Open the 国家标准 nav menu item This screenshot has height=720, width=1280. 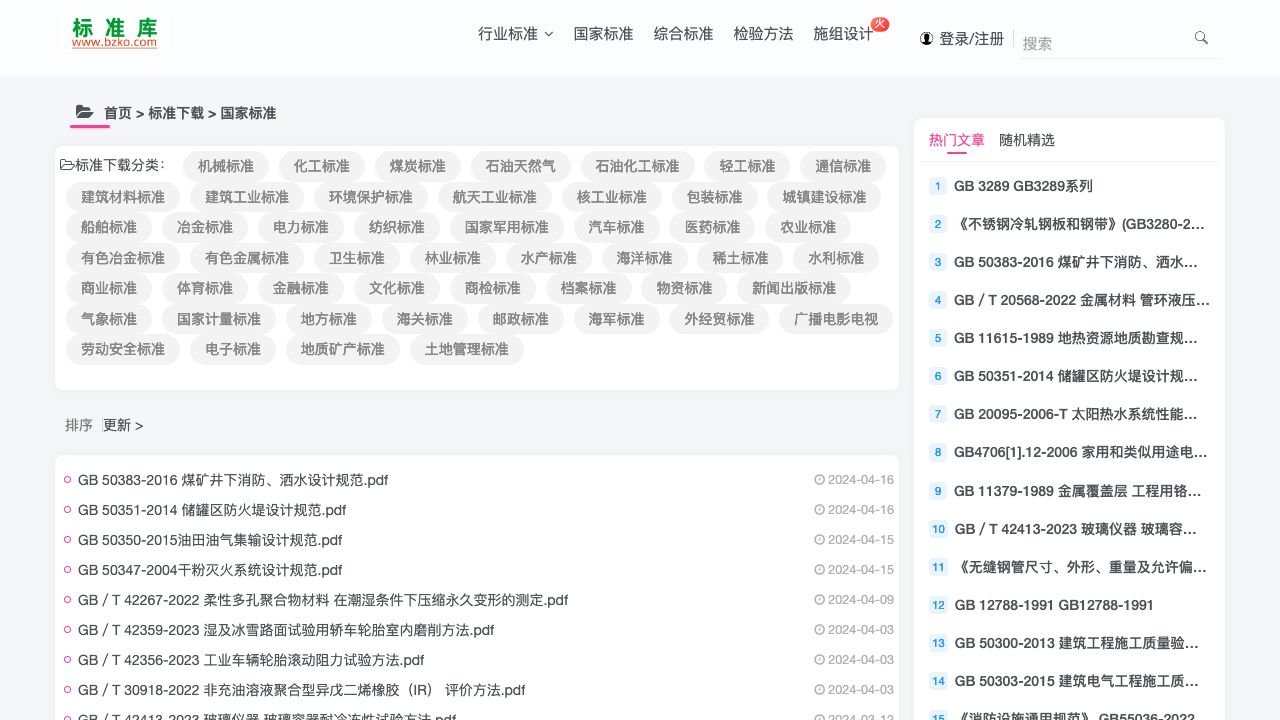(603, 34)
